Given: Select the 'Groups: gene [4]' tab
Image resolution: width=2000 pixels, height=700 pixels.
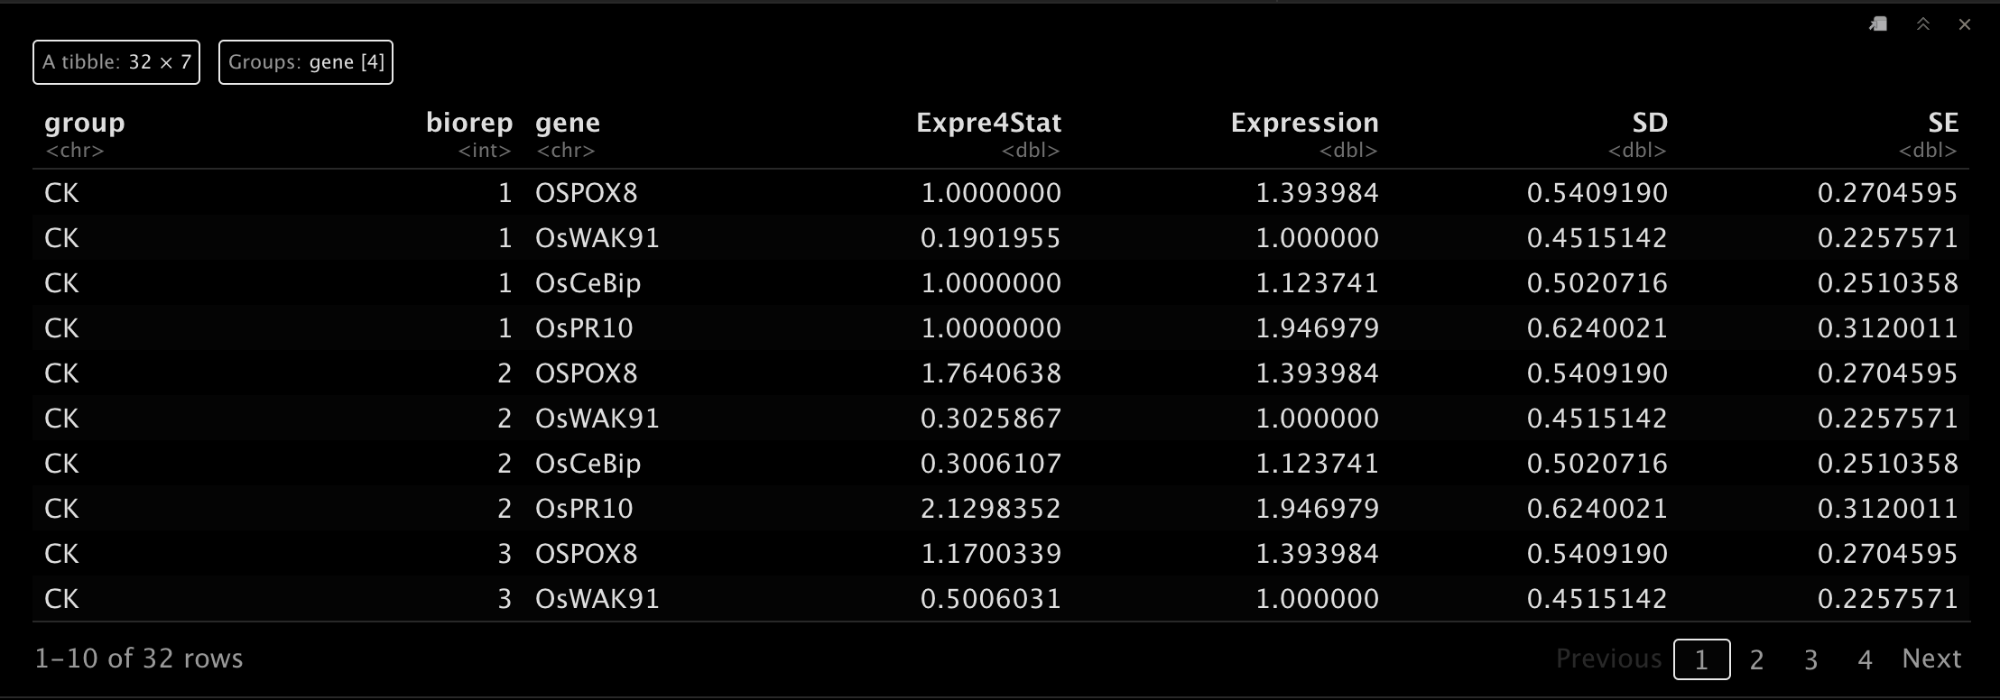Looking at the screenshot, I should point(306,62).
